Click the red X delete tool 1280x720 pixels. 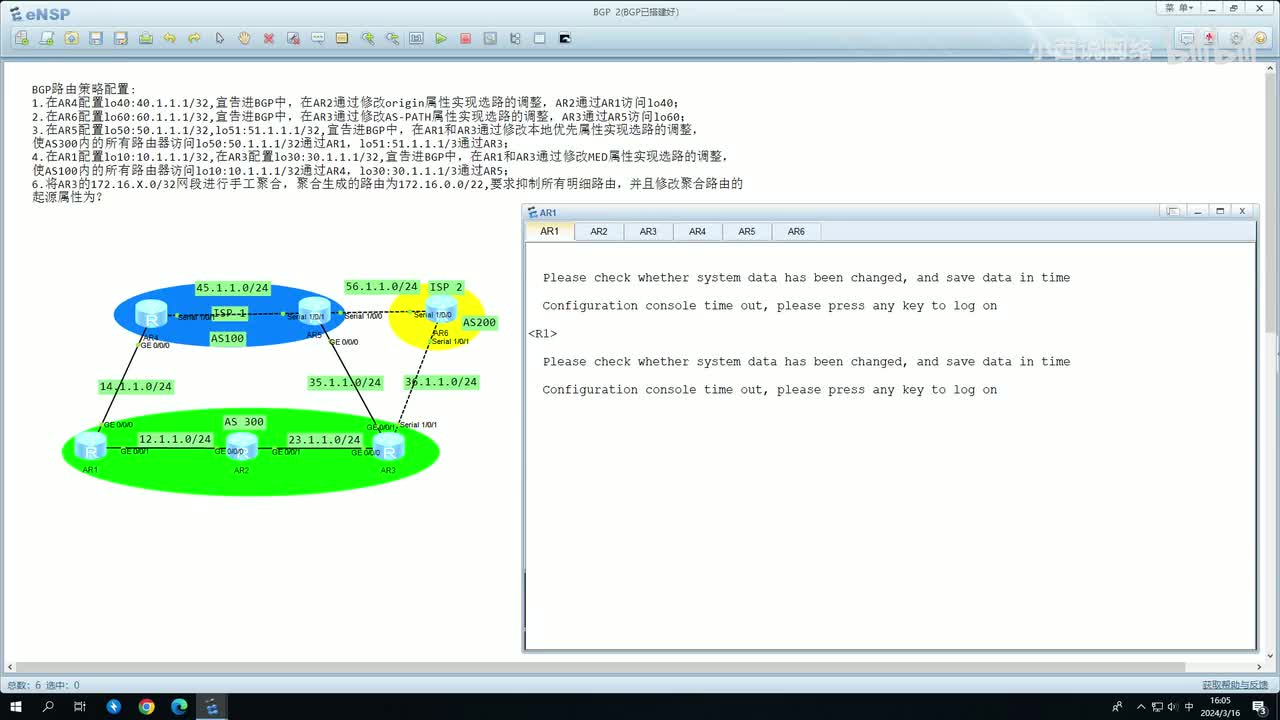[x=269, y=38]
